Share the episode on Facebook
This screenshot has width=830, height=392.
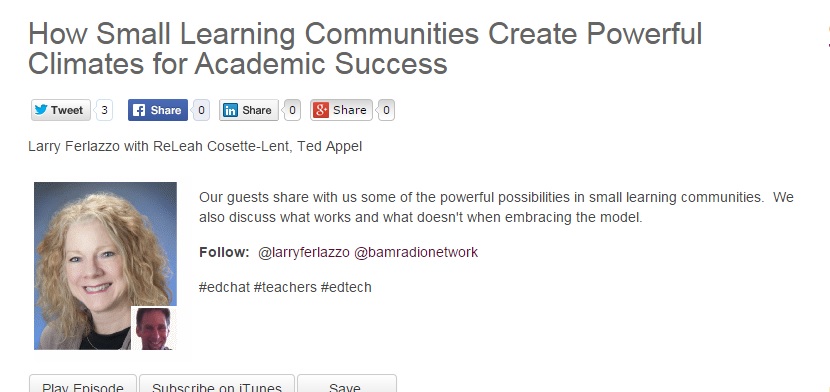(x=158, y=110)
